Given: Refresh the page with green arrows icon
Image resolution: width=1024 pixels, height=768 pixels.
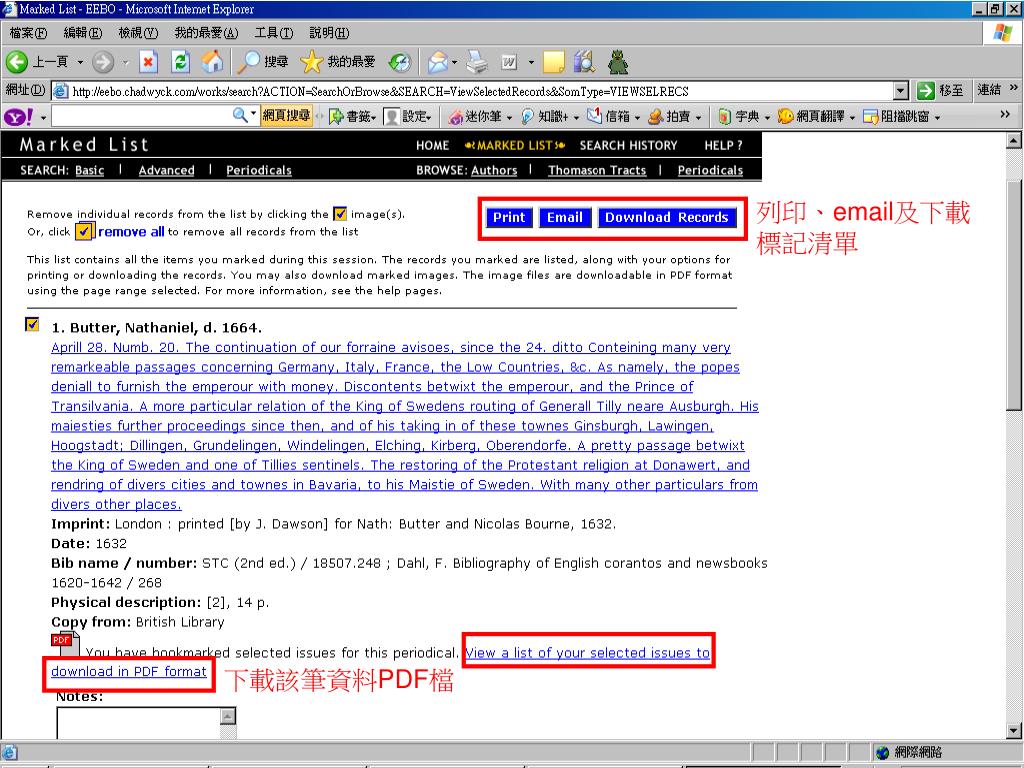Looking at the screenshot, I should [180, 62].
